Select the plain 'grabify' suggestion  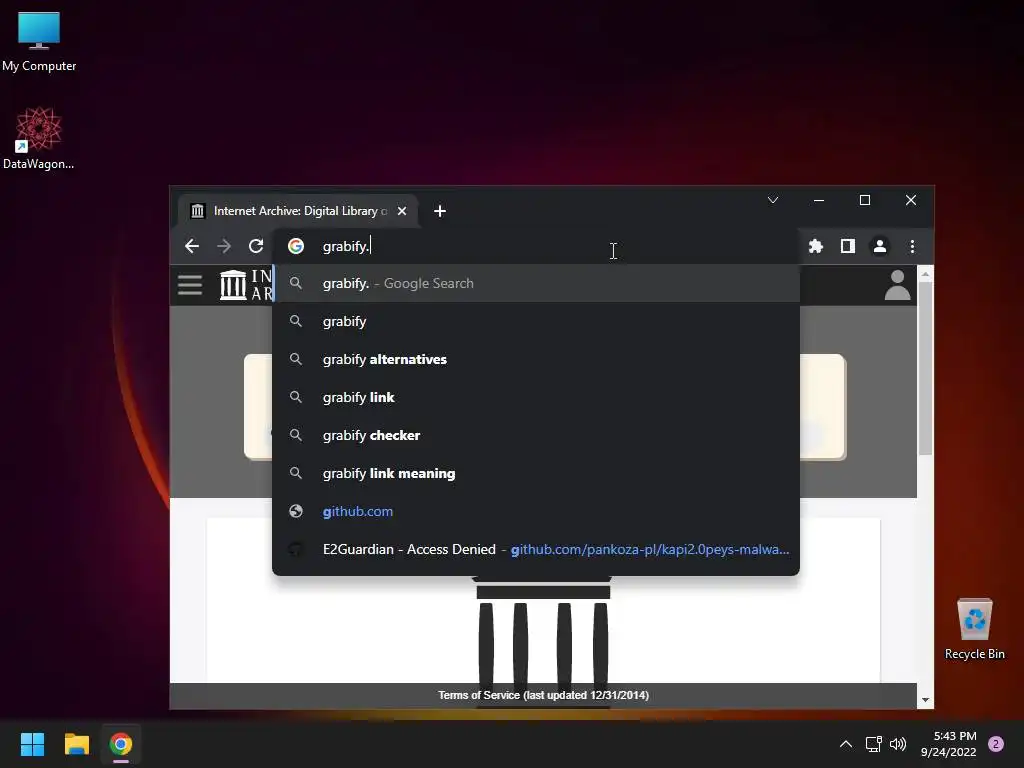tap(536, 321)
